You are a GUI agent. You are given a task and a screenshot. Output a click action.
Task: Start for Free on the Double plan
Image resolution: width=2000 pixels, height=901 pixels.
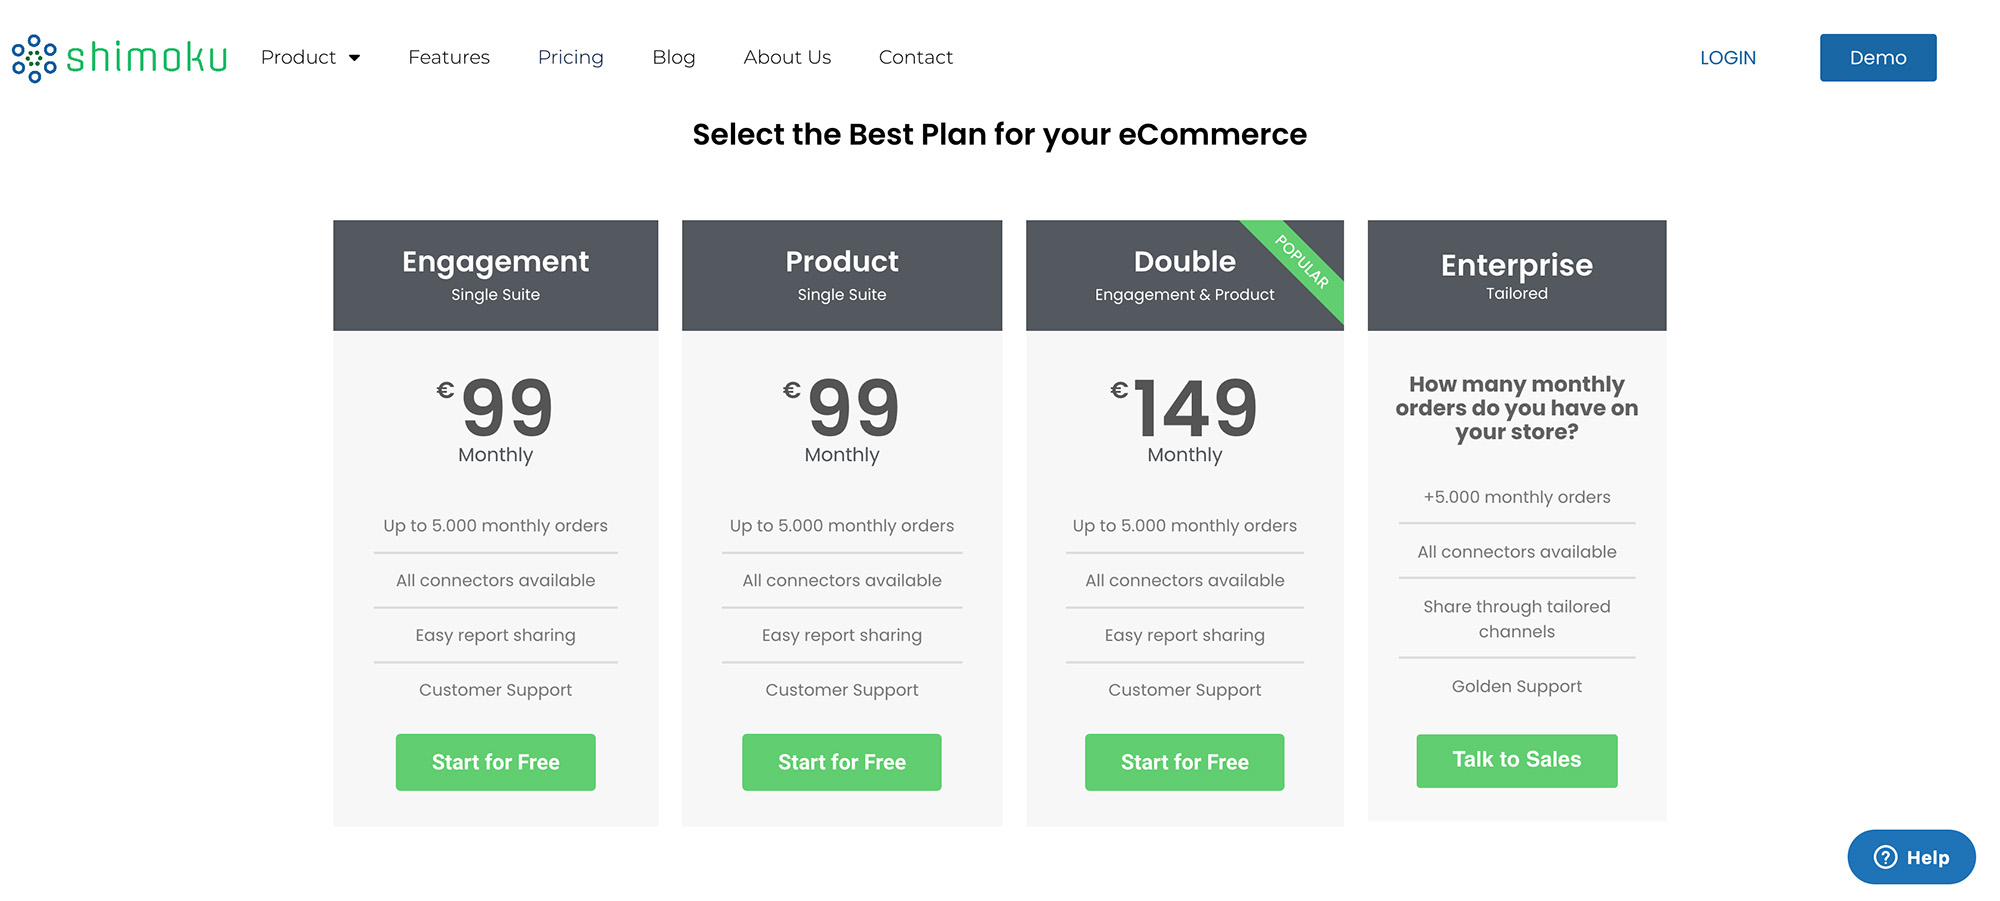coord(1184,762)
